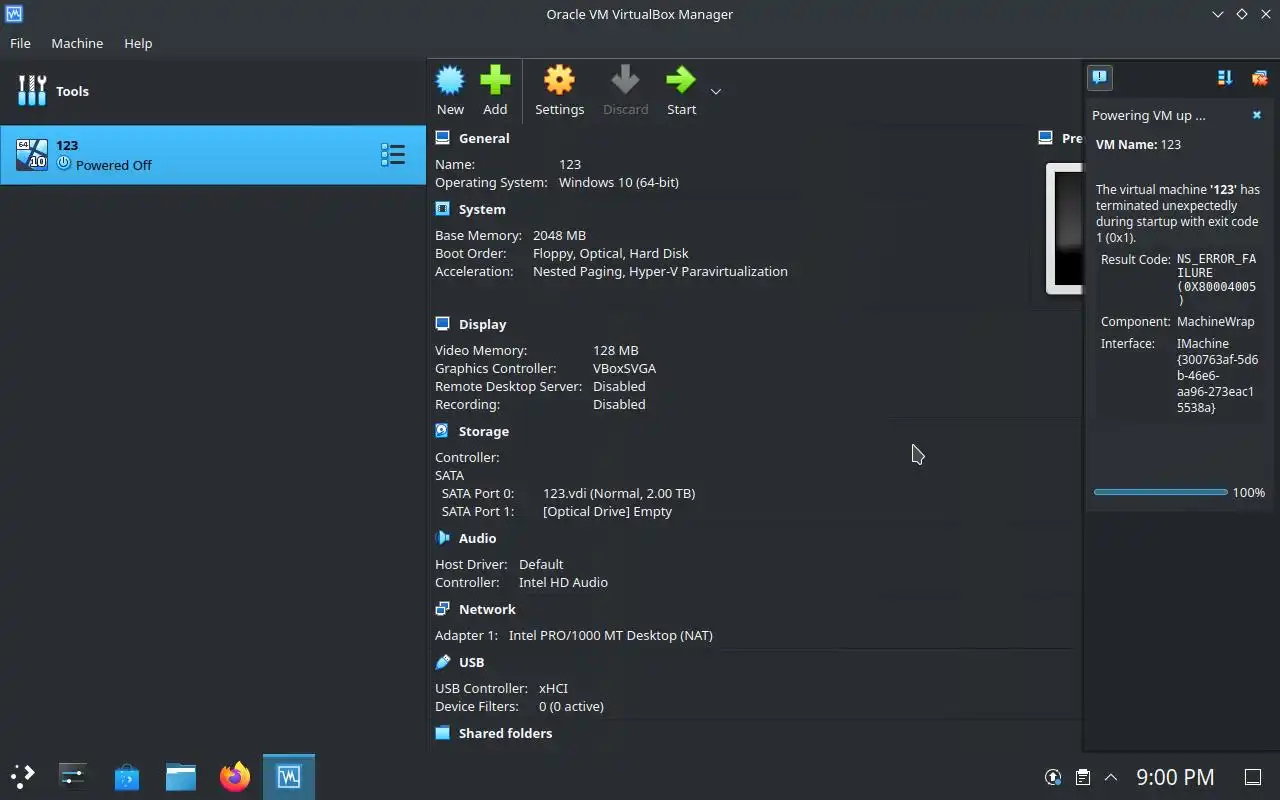
Task: Dismiss the Powering VM up notification
Action: pos(1257,115)
